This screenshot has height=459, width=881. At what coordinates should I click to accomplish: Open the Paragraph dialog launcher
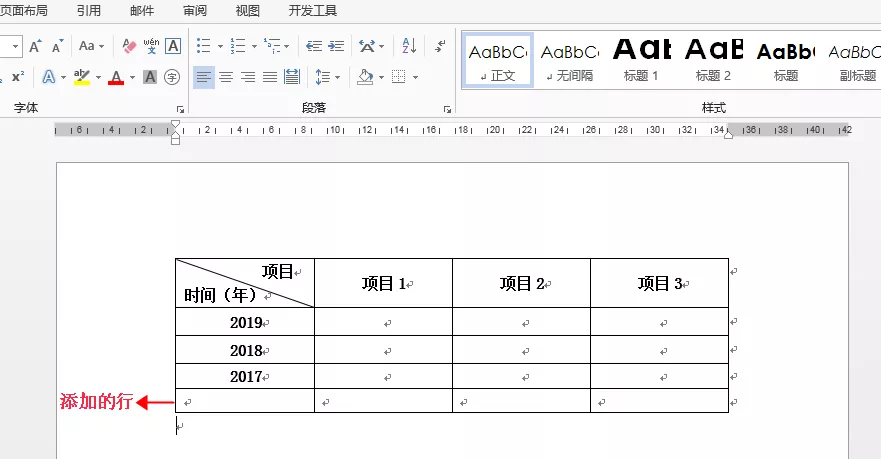447,110
